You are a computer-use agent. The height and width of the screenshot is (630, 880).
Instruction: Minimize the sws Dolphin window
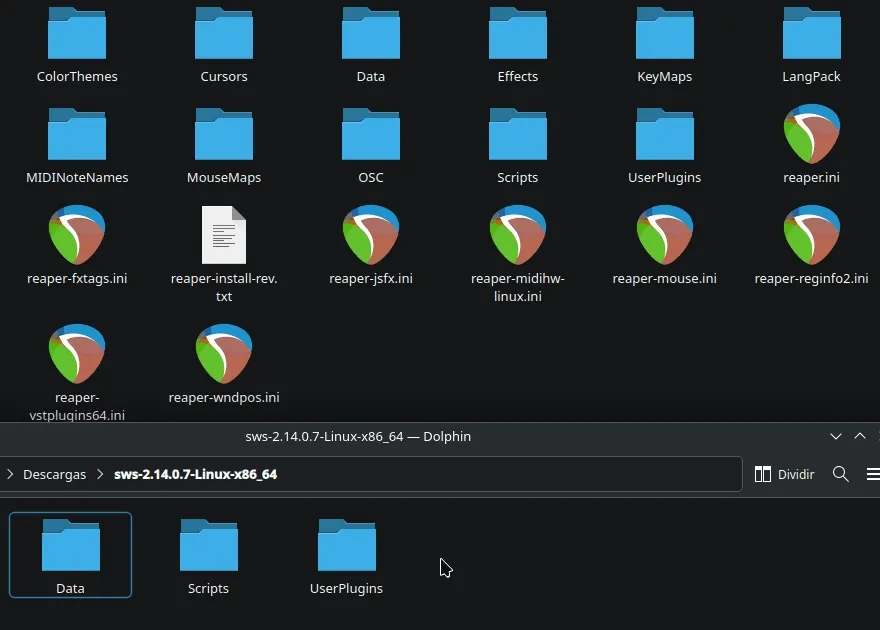pyautogui.click(x=836, y=436)
